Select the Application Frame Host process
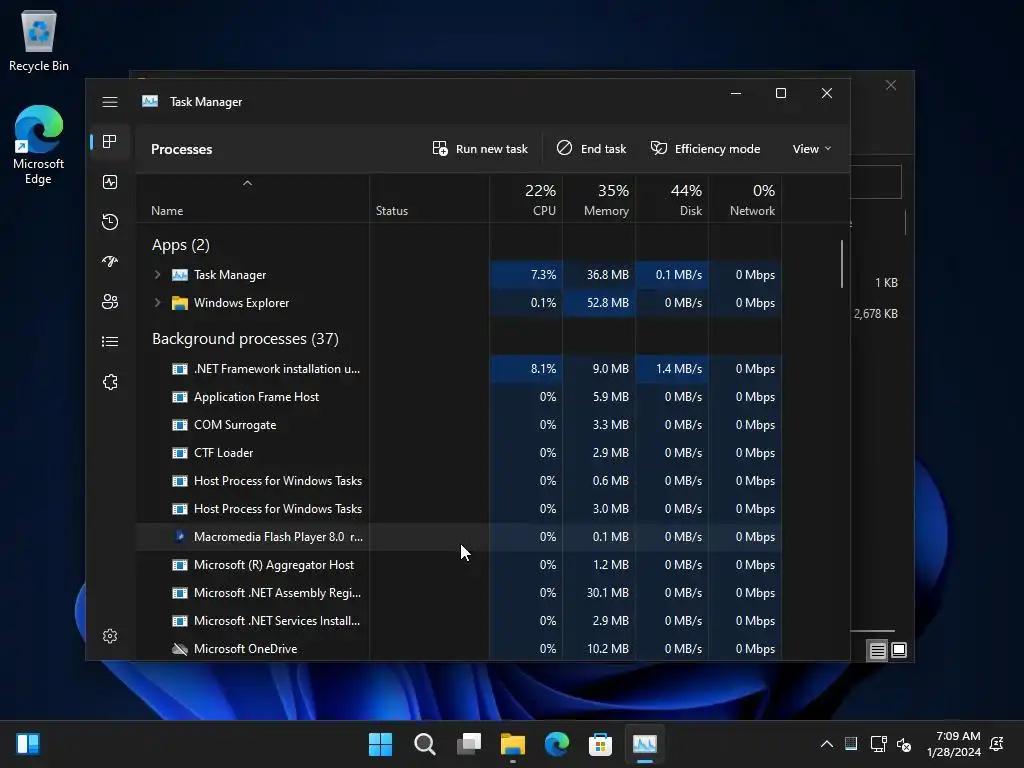The height and width of the screenshot is (768, 1024). (x=458, y=397)
